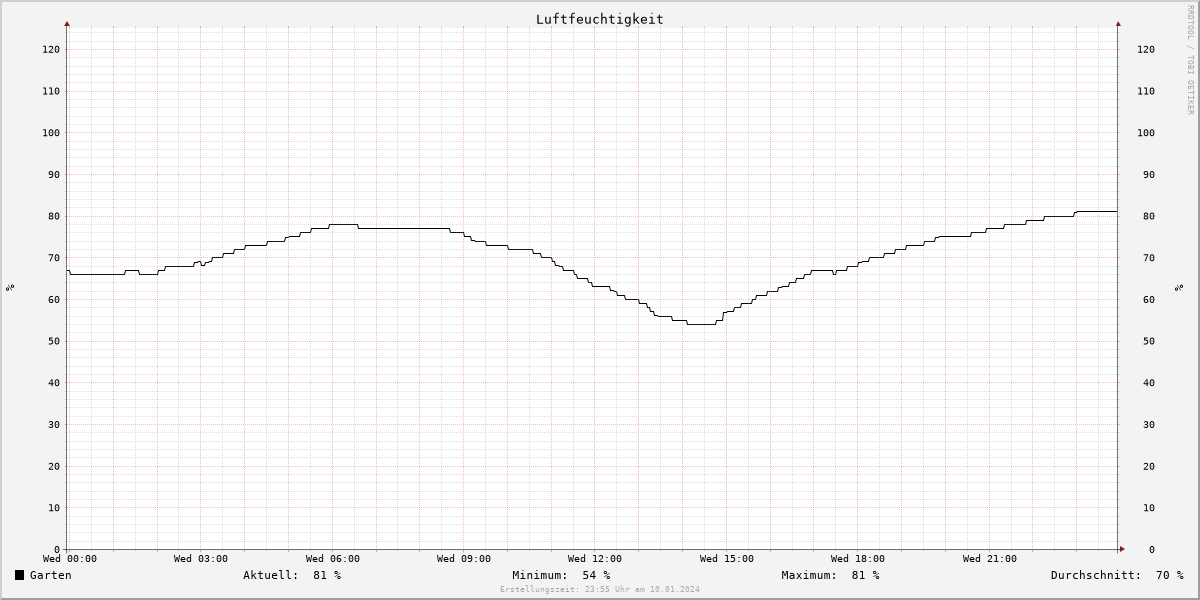Click the 100 label on the left axis
Screen dimensions: 1200x600
click(x=51, y=133)
